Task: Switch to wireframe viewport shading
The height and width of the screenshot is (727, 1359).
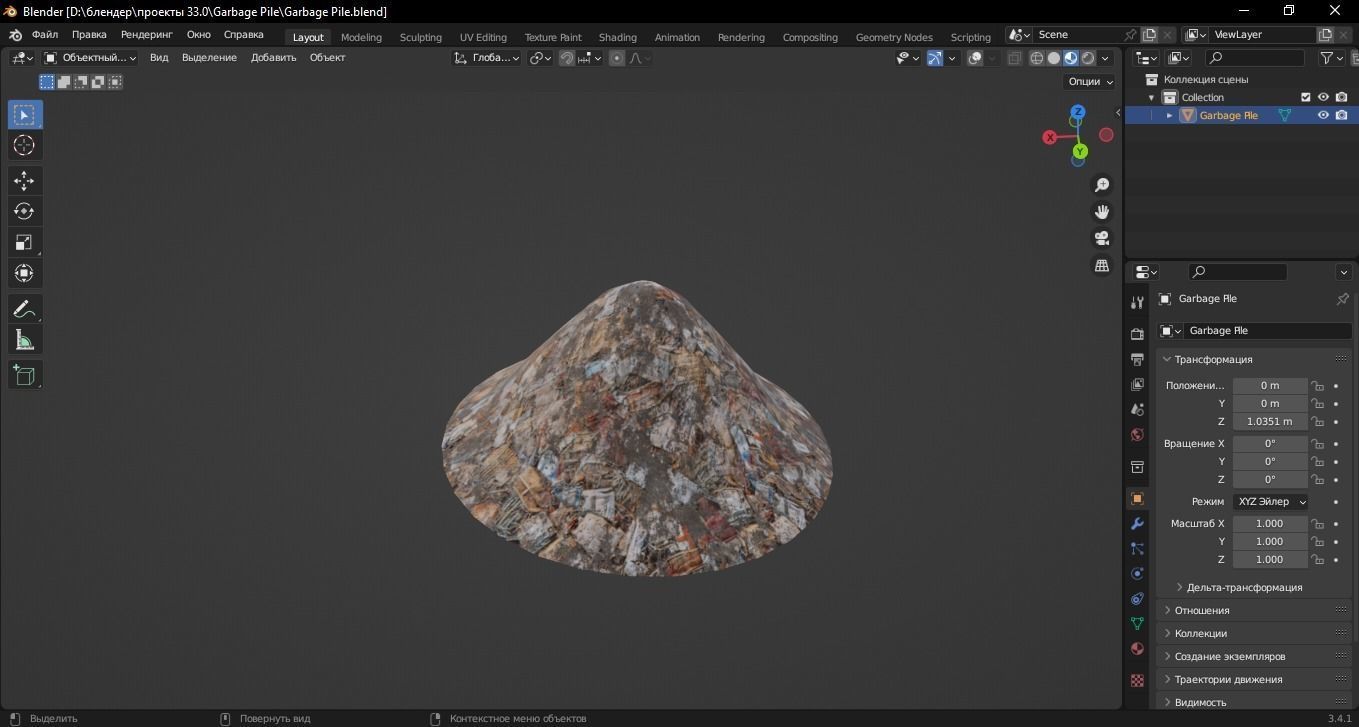Action: point(1037,58)
